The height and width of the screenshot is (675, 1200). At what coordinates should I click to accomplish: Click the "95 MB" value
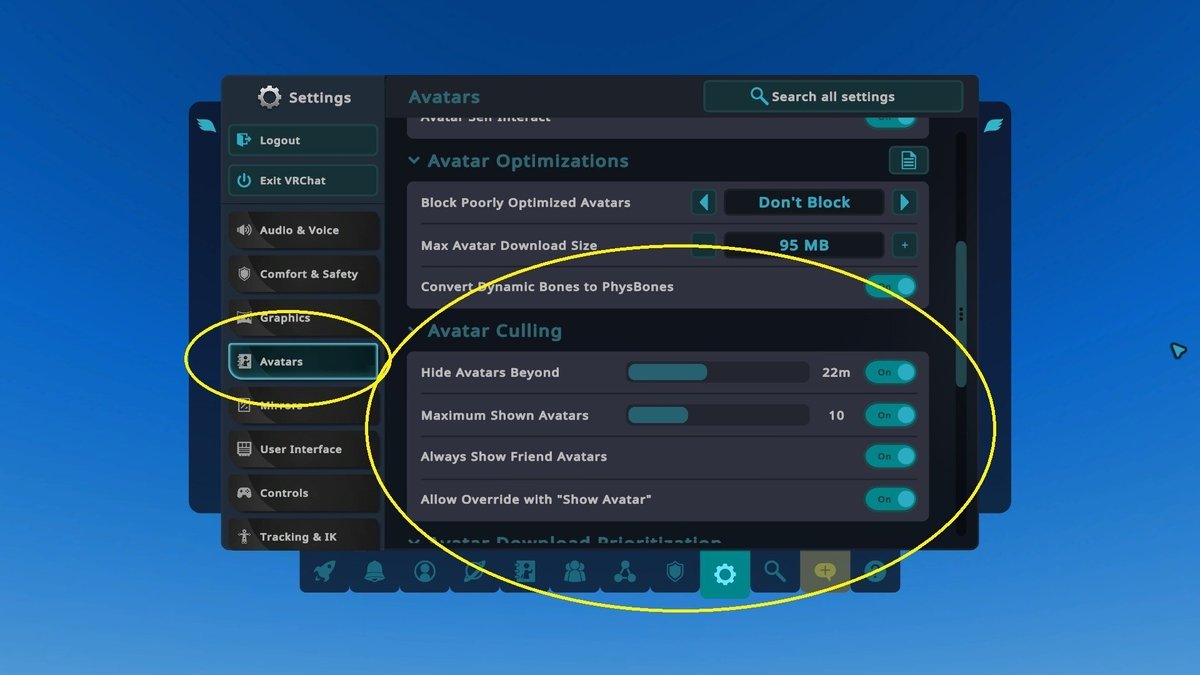804,245
